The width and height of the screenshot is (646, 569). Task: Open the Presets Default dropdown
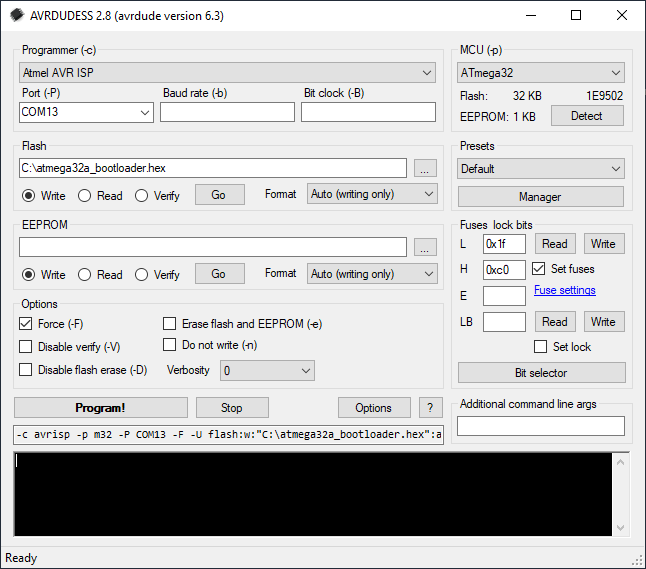click(541, 169)
